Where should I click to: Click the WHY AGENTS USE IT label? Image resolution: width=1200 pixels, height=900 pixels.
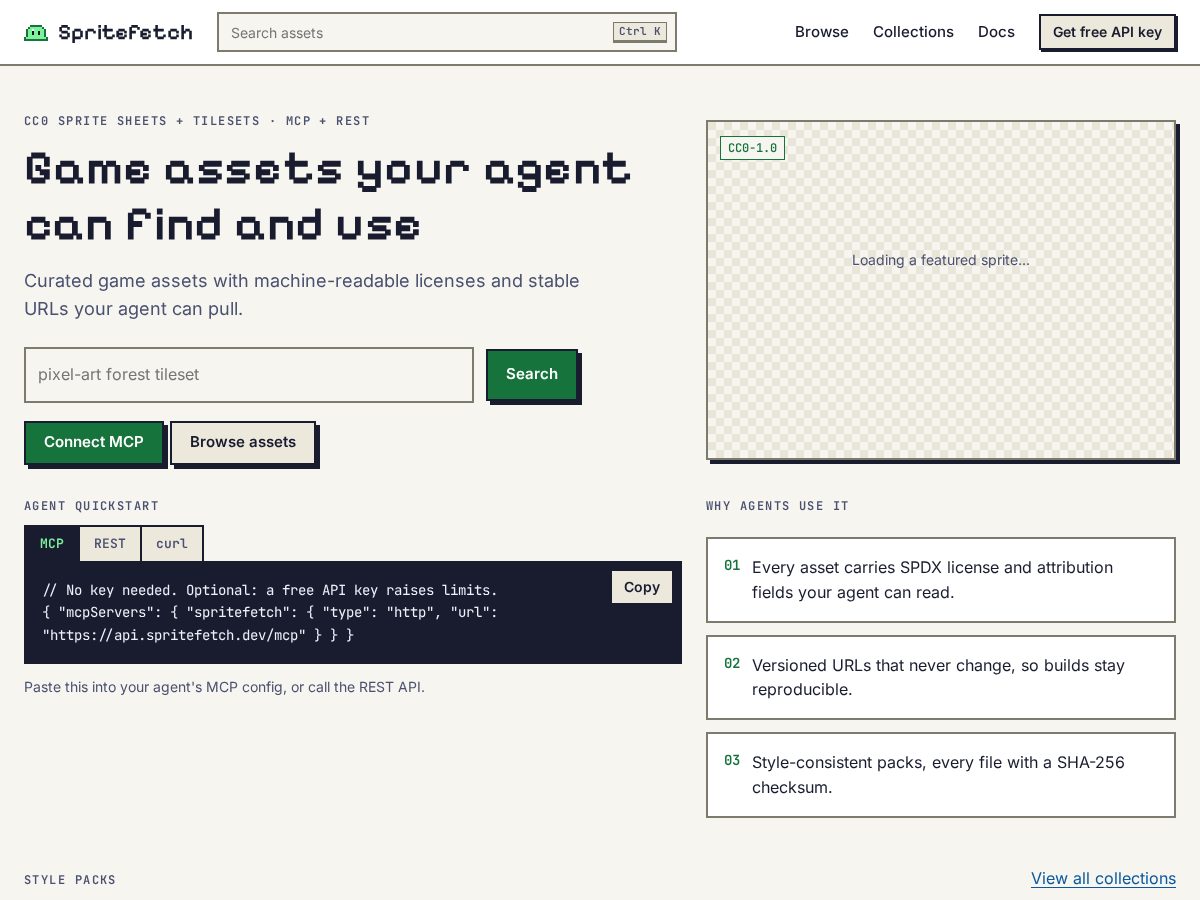point(777,506)
